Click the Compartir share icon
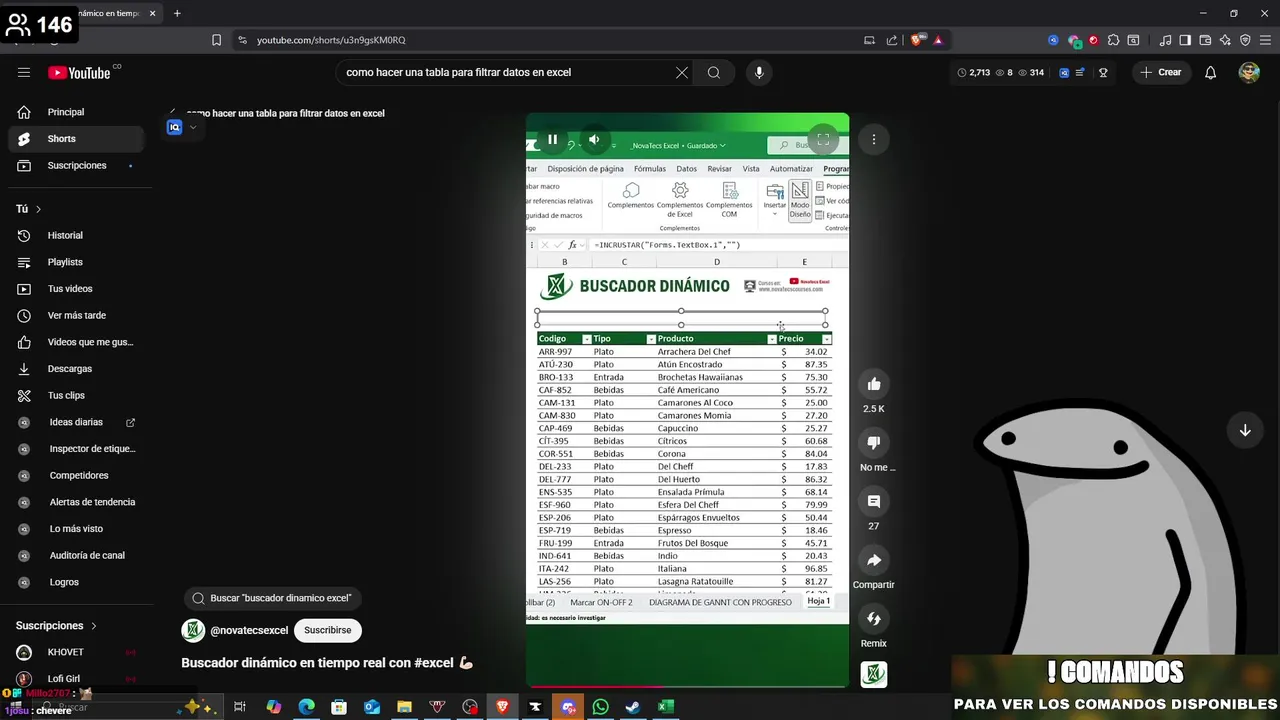1280x720 pixels. (874, 560)
